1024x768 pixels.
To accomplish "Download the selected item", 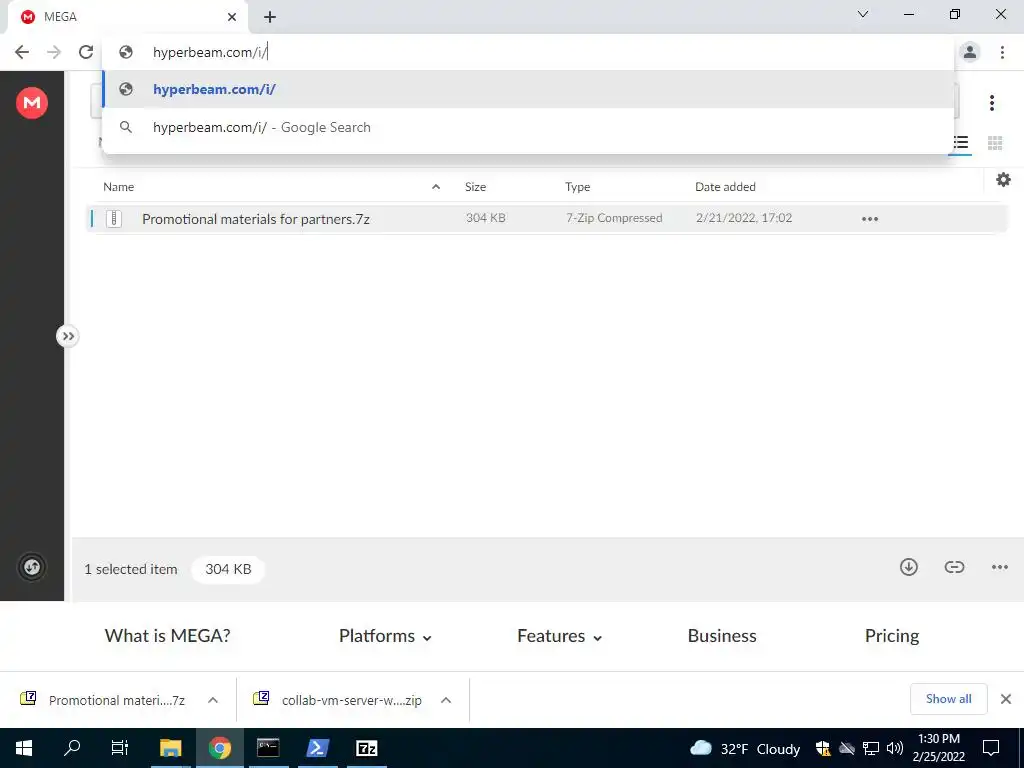I will point(908,567).
